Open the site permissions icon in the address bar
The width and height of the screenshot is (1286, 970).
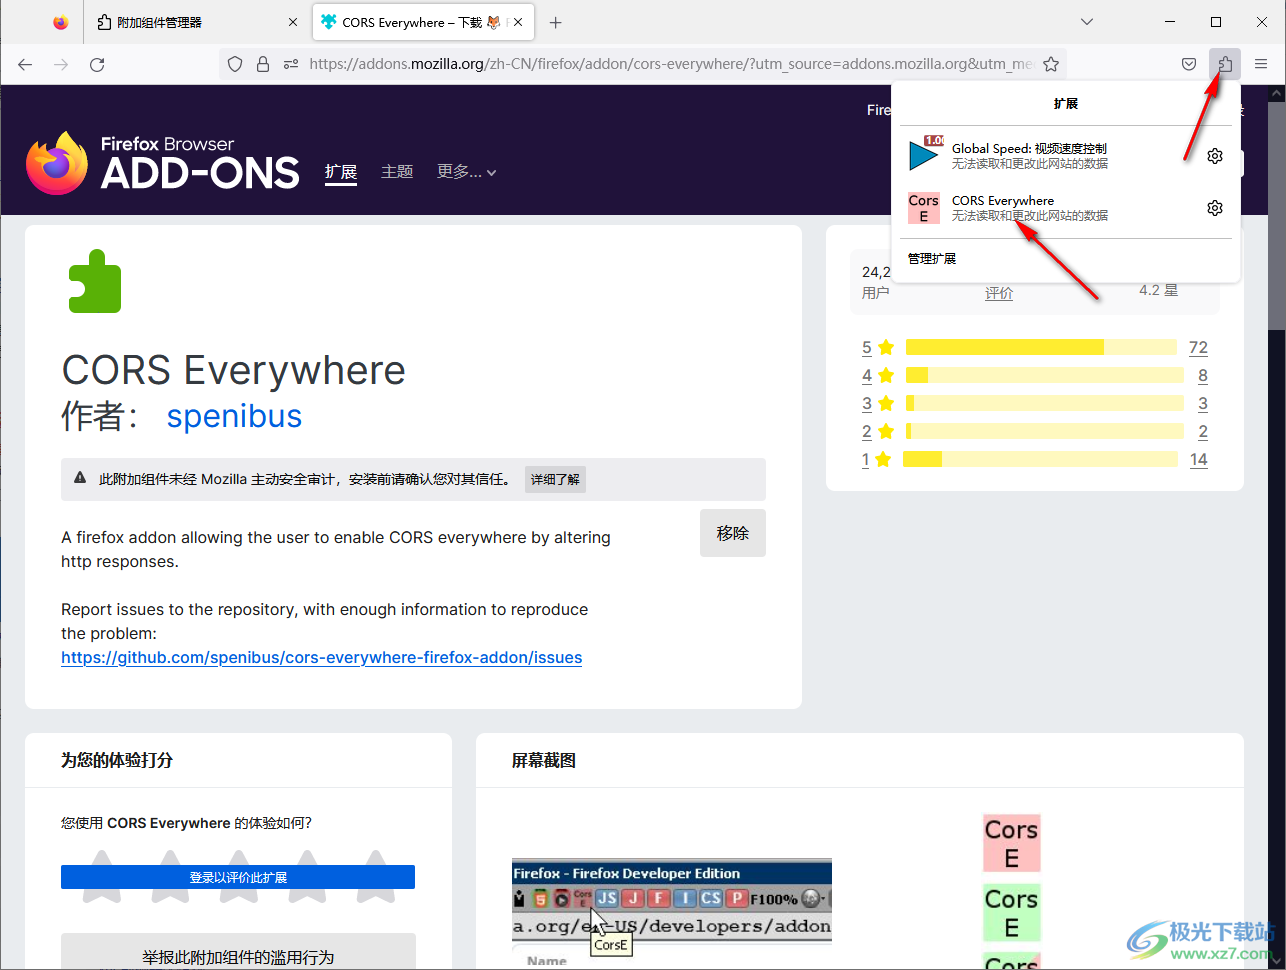[291, 64]
